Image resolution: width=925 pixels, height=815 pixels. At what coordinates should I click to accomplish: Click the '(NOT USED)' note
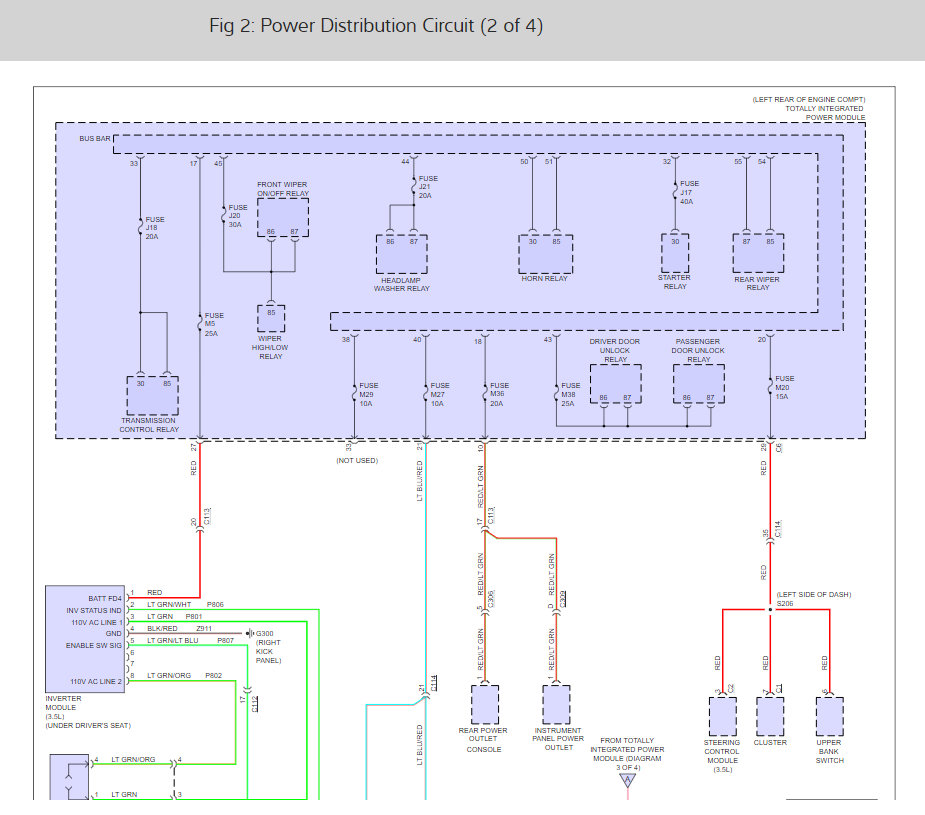[357, 461]
